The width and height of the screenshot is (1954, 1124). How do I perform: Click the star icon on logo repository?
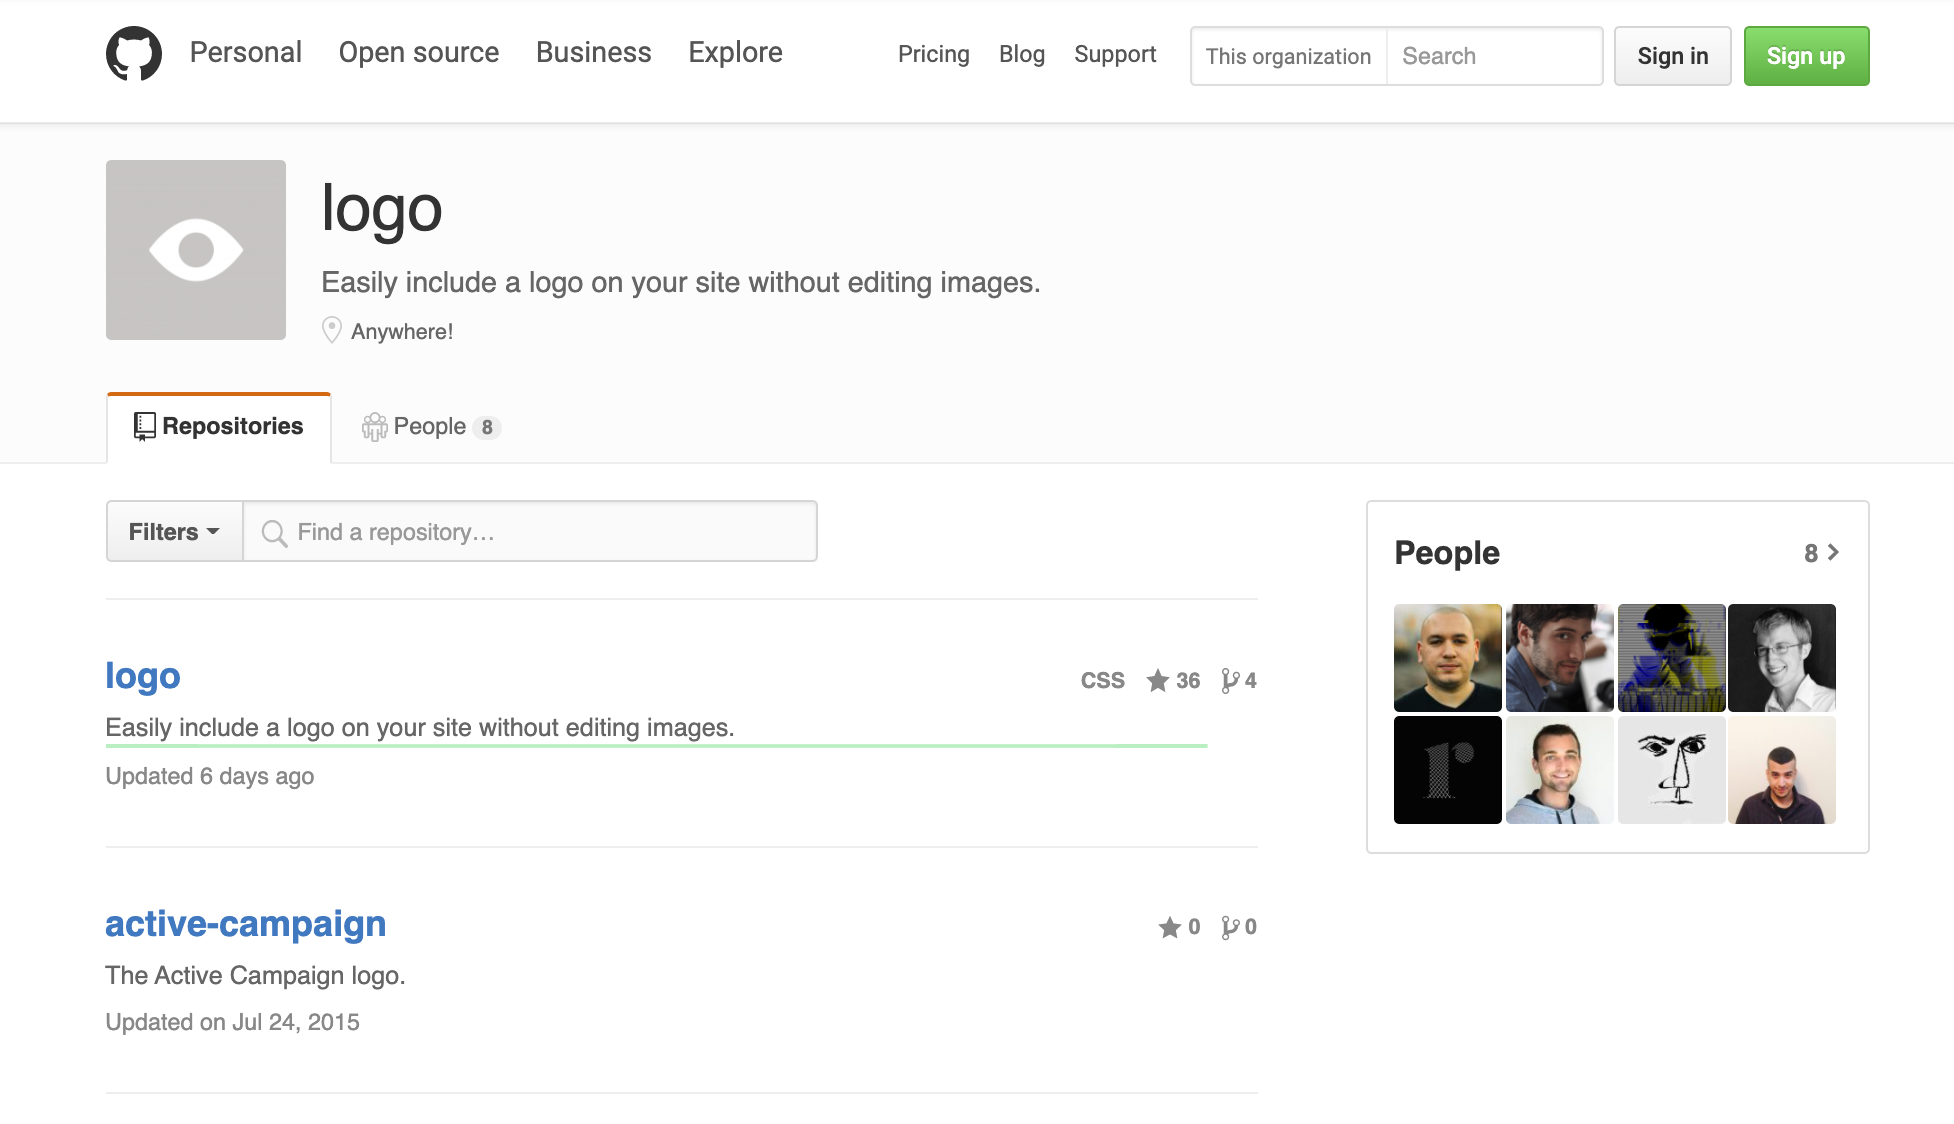click(1157, 681)
